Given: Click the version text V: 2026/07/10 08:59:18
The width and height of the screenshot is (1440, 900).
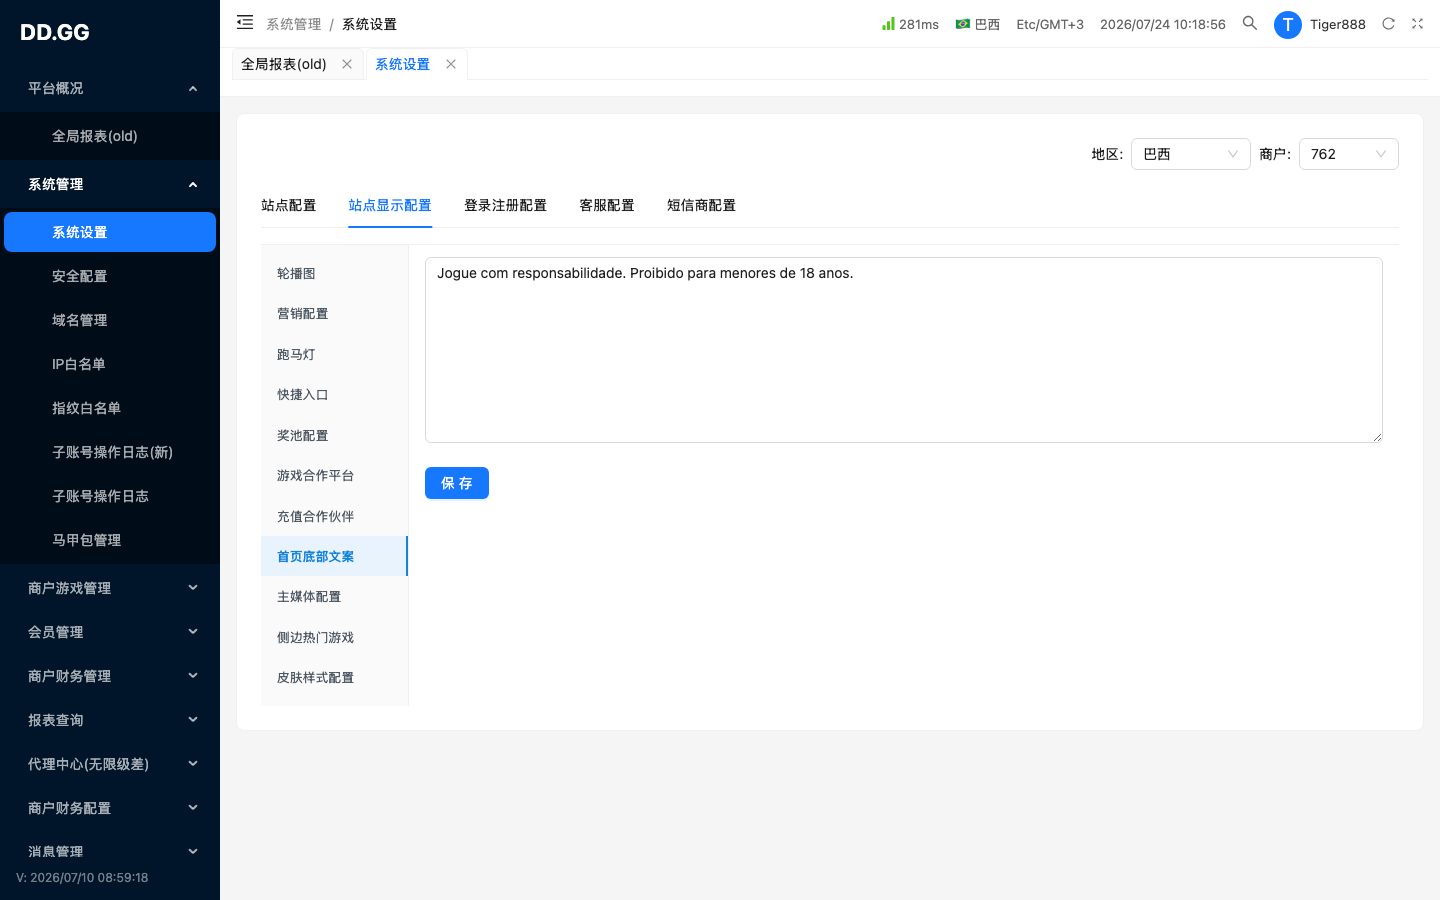Looking at the screenshot, I should point(82,877).
